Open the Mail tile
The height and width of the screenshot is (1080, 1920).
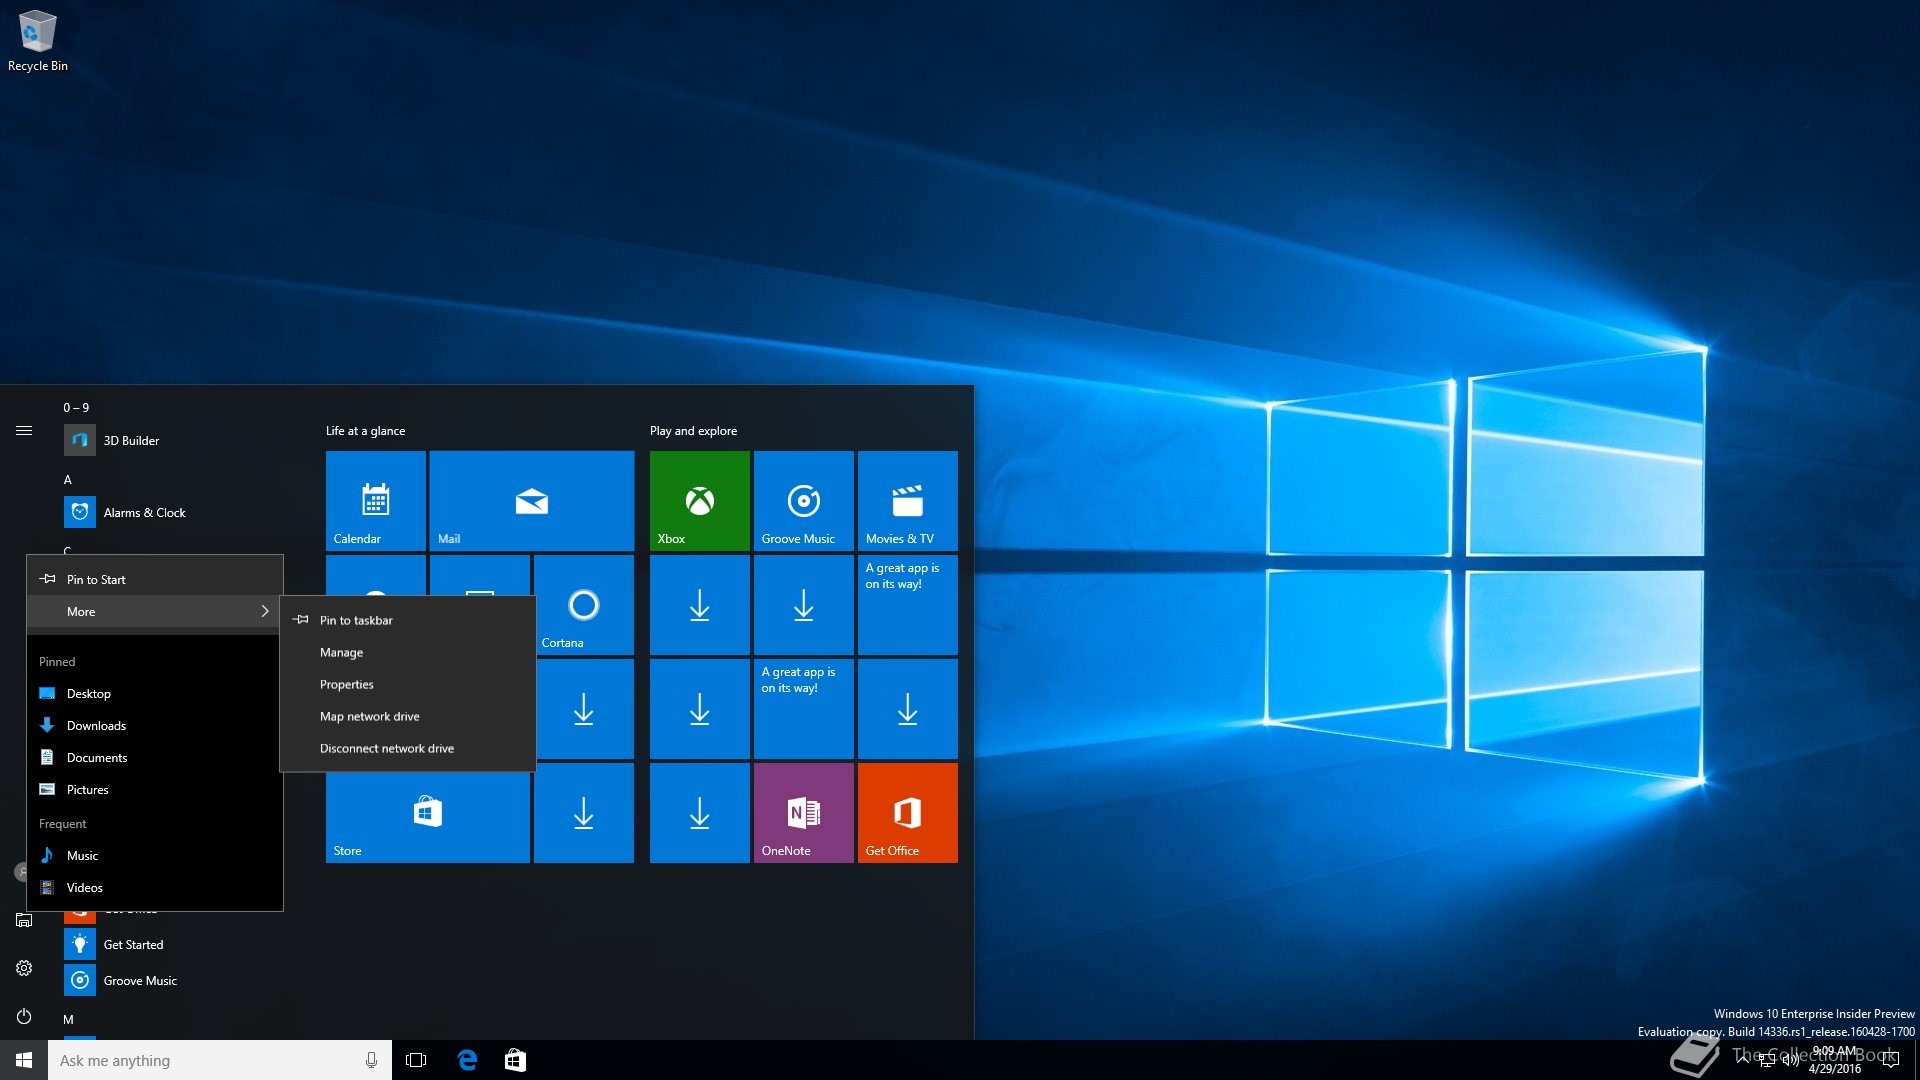click(532, 500)
